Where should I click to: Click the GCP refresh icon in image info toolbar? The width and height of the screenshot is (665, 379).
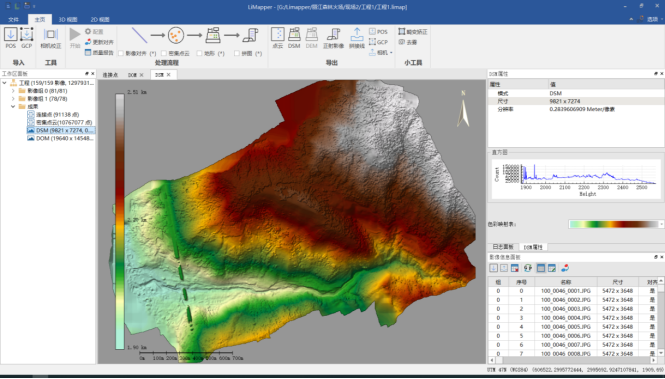(x=528, y=268)
